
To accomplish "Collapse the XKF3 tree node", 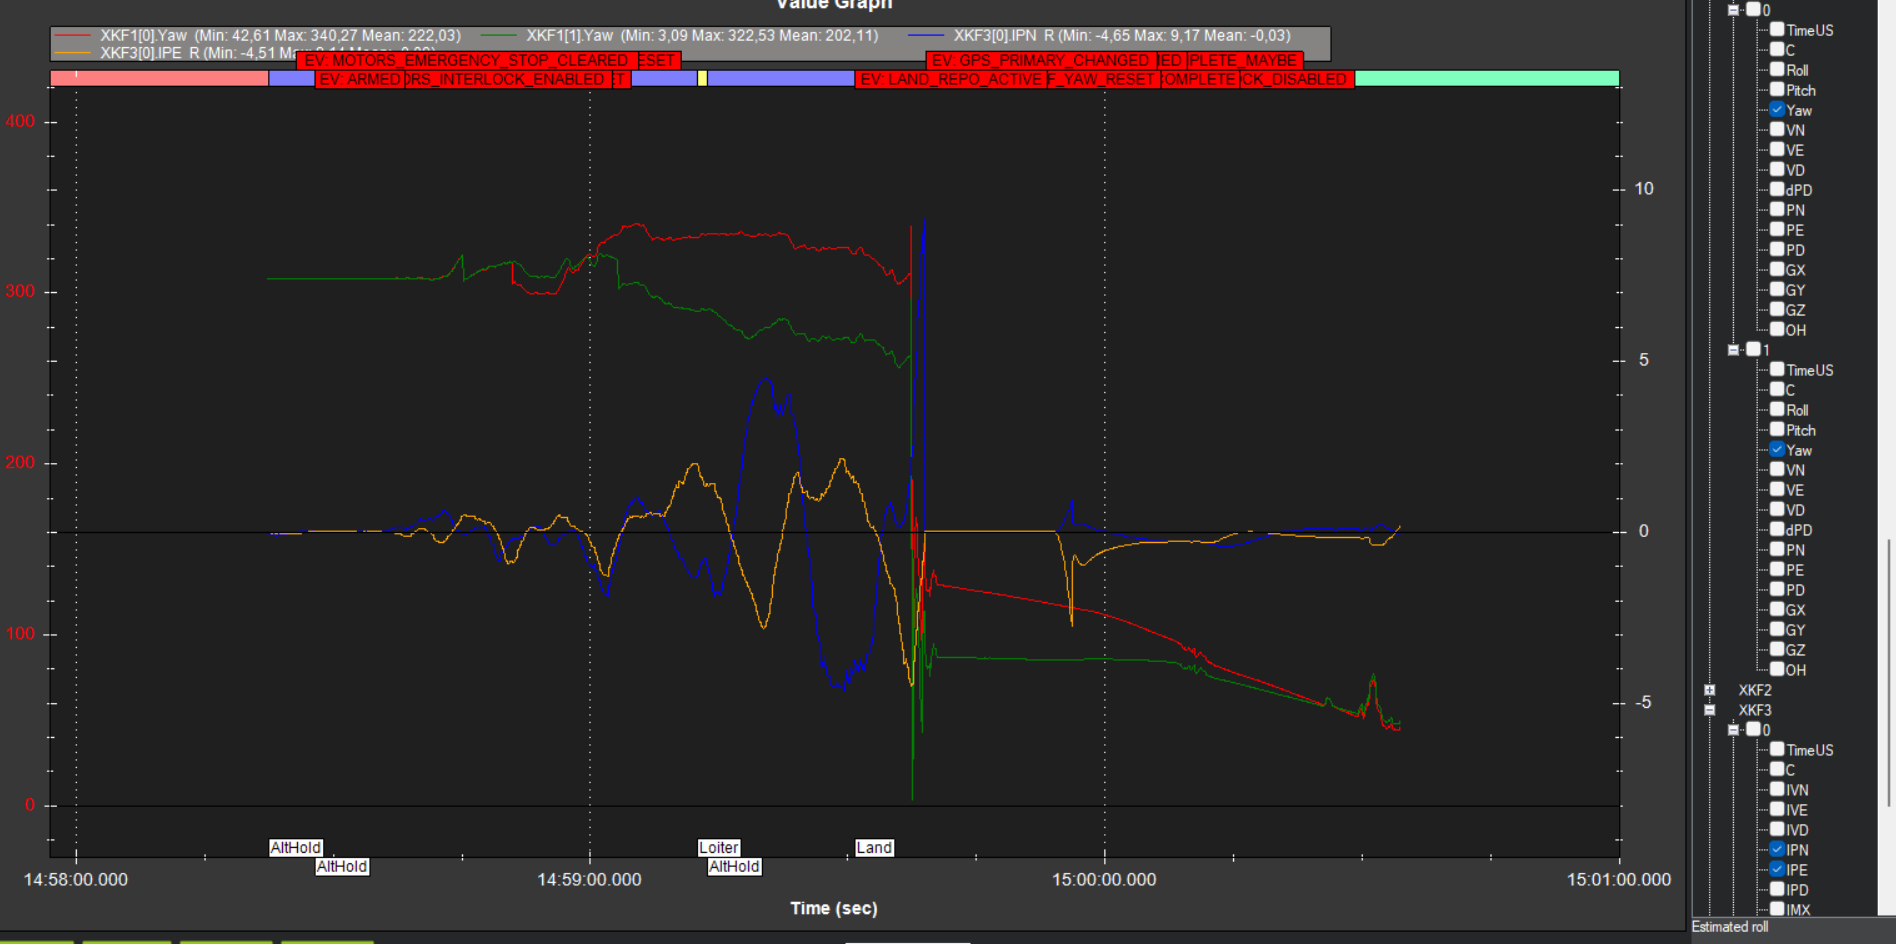I will coord(1710,710).
